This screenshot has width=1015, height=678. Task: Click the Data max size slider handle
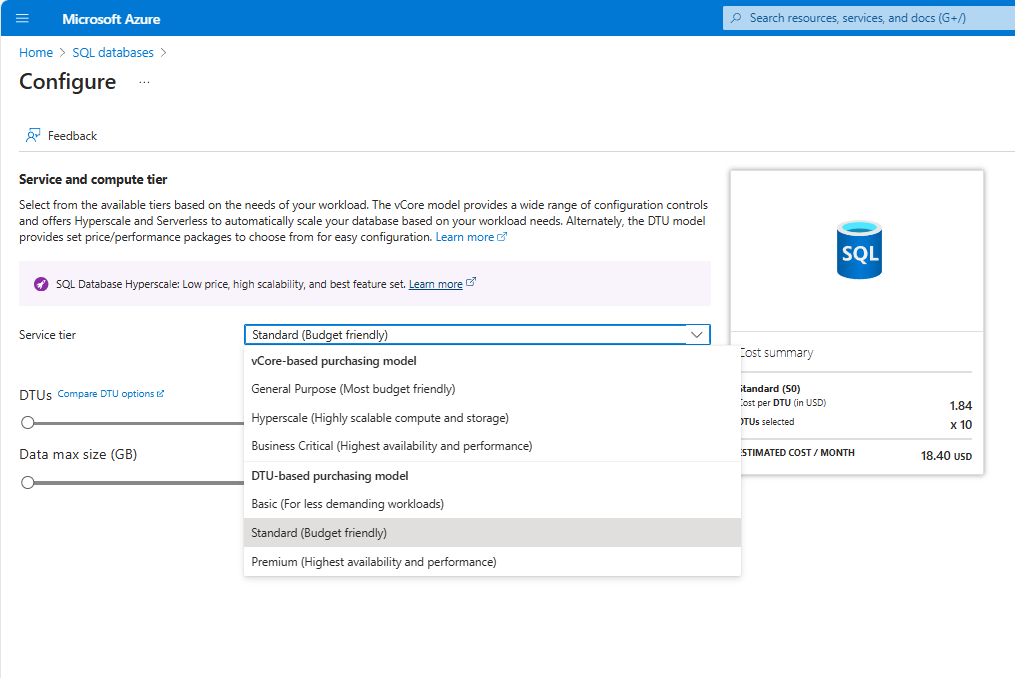click(28, 482)
